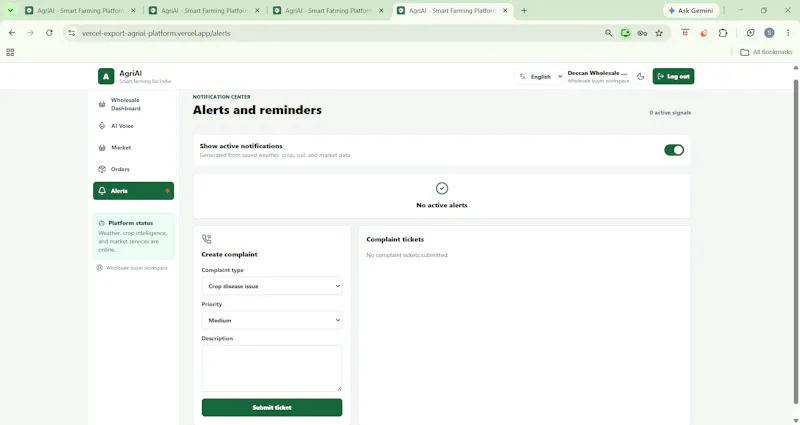The height and width of the screenshot is (425, 800).
Task: Click into the Description text area
Action: coord(272,368)
